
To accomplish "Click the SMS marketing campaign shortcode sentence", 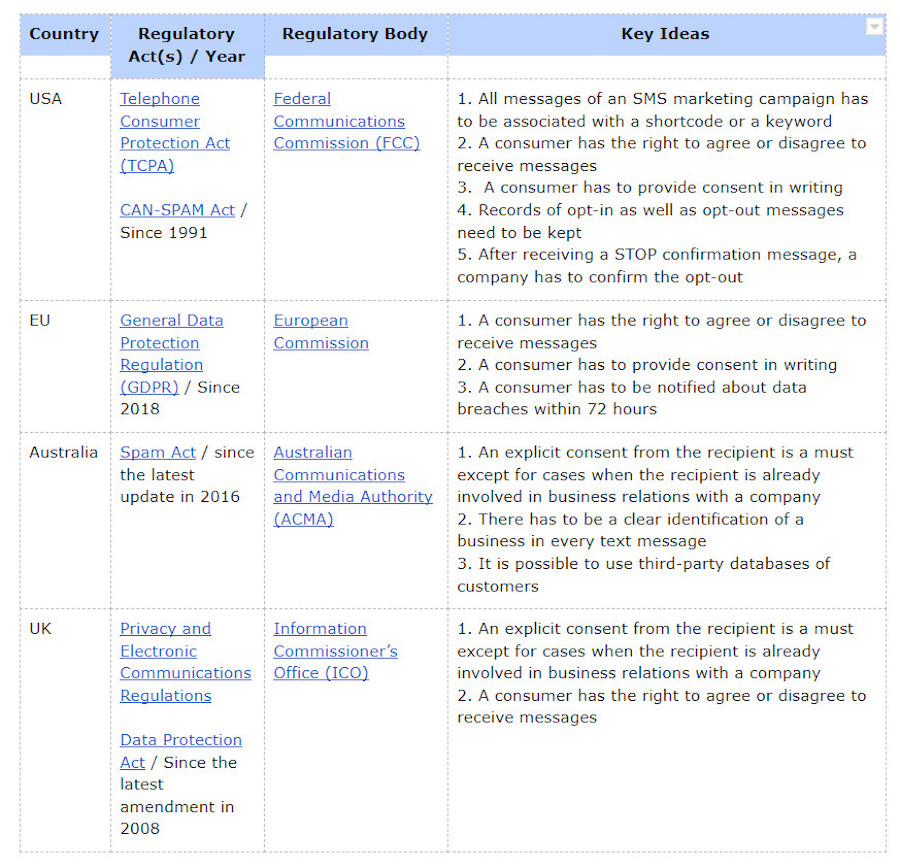I will 662,110.
